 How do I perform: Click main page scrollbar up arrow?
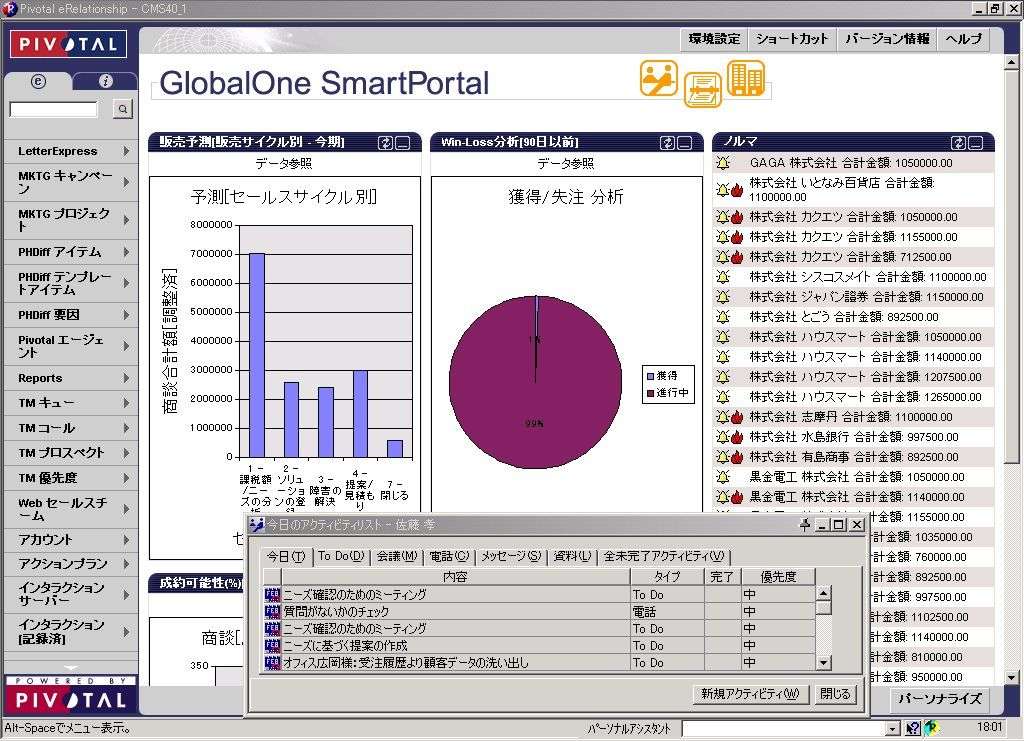(x=1012, y=62)
